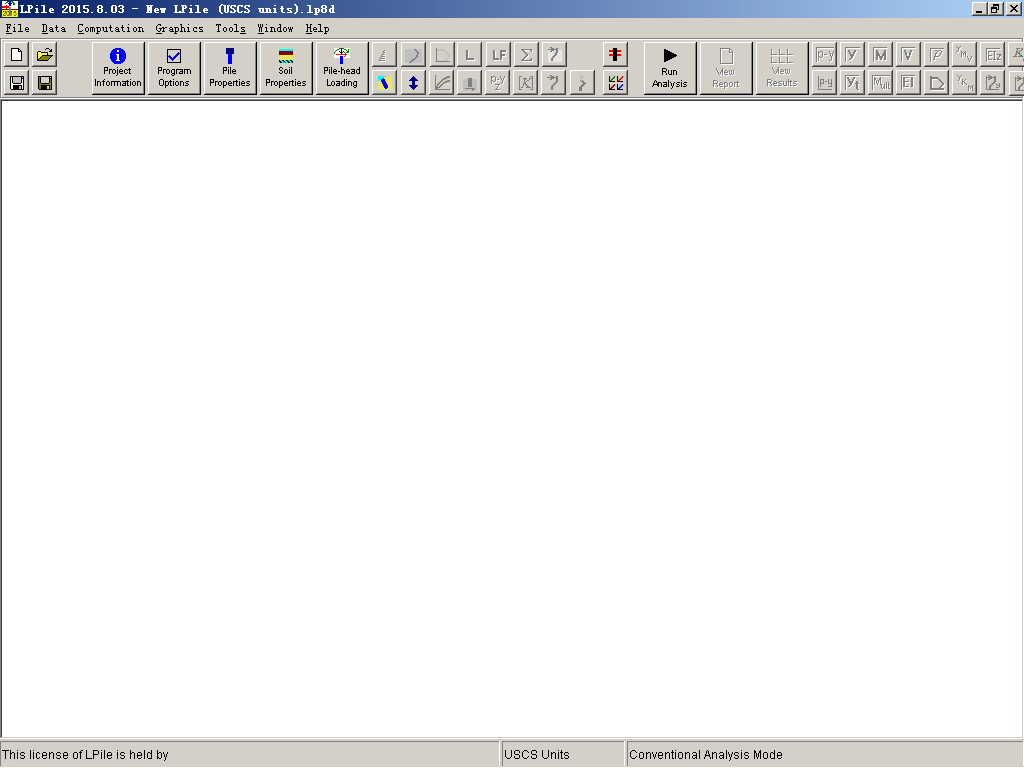Restore down the LPile window
Image resolution: width=1024 pixels, height=768 pixels.
coord(995,8)
